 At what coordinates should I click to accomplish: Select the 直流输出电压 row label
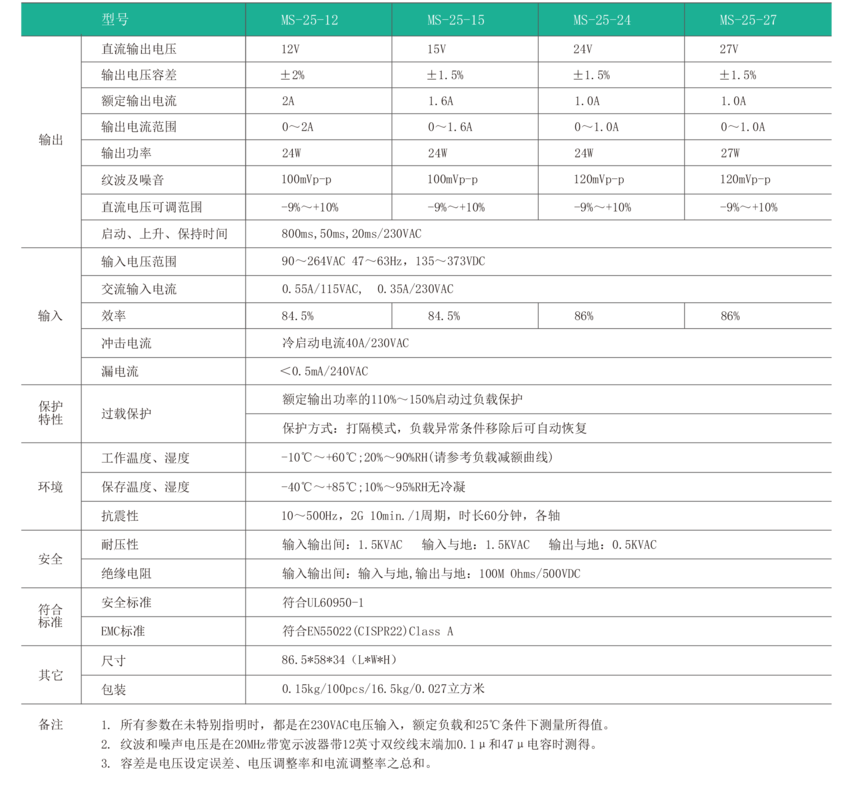[139, 49]
